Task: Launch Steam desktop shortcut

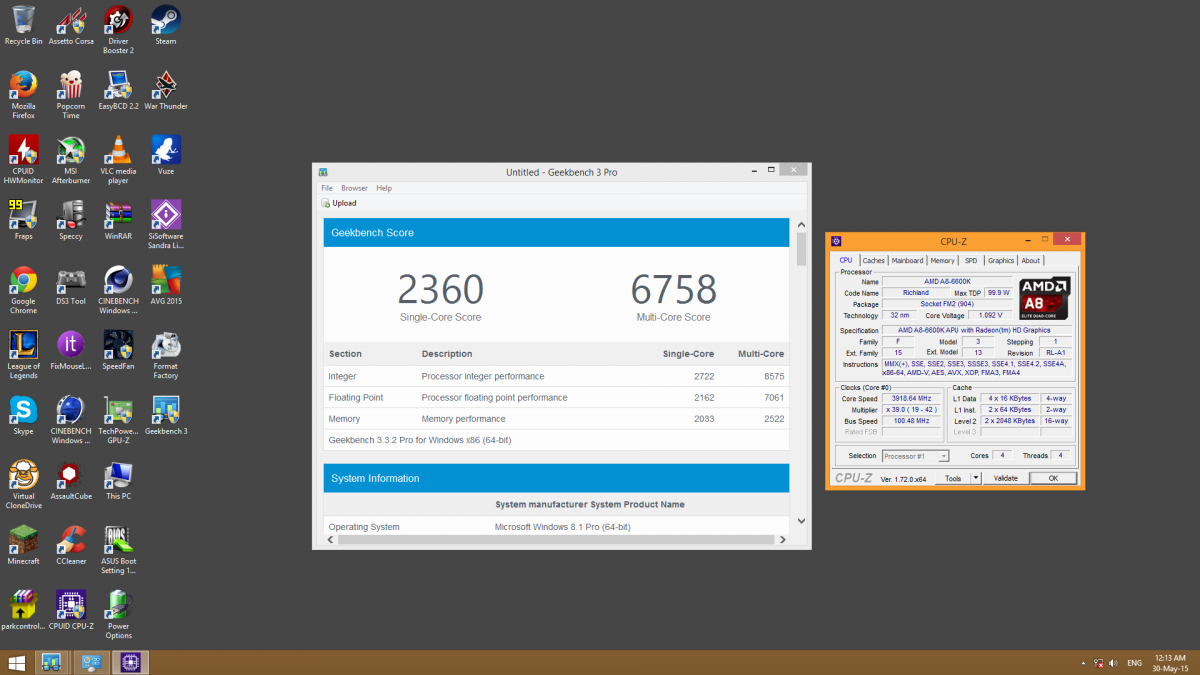Action: [166, 26]
